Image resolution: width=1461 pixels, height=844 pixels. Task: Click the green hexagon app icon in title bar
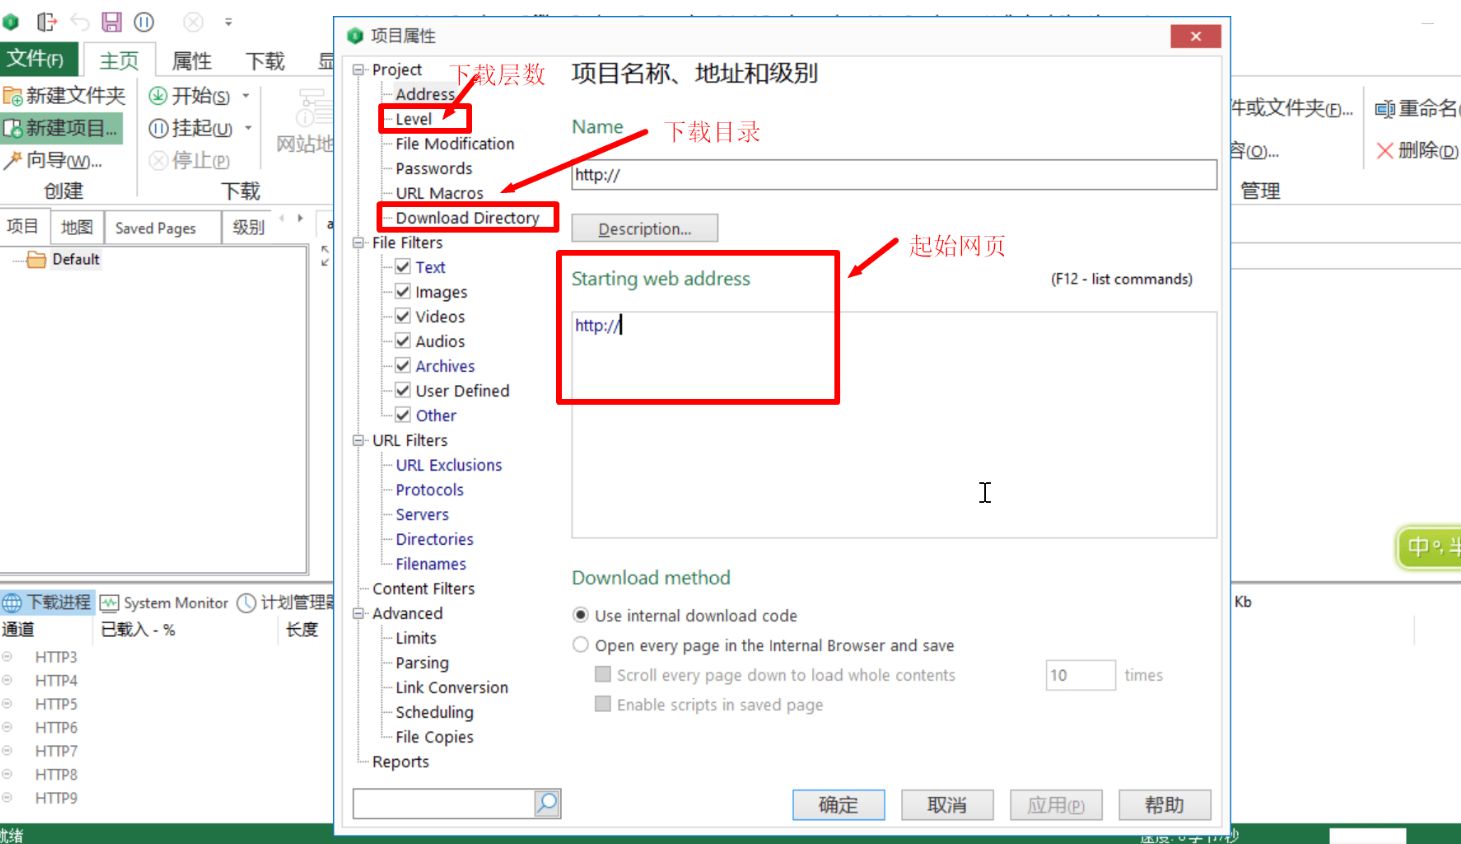(x=11, y=21)
